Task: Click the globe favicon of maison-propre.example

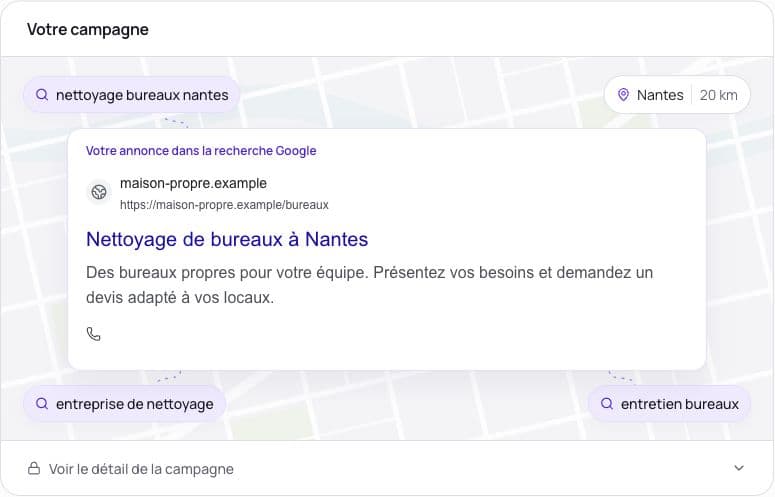Action: point(99,192)
